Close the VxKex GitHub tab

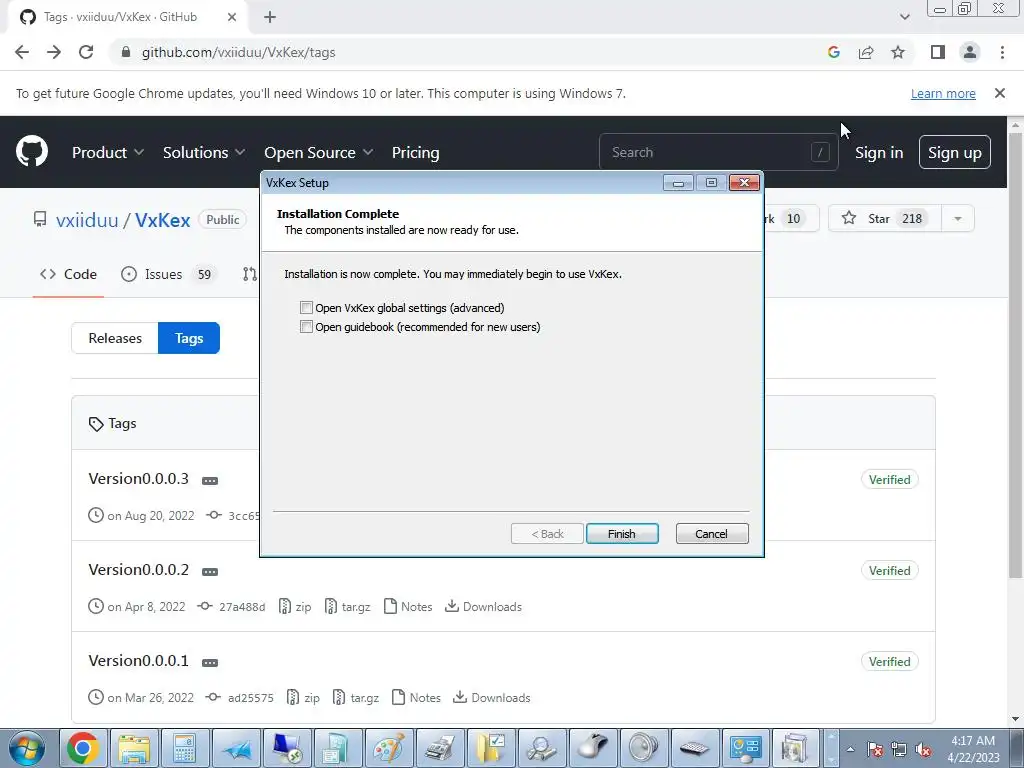[x=232, y=17]
